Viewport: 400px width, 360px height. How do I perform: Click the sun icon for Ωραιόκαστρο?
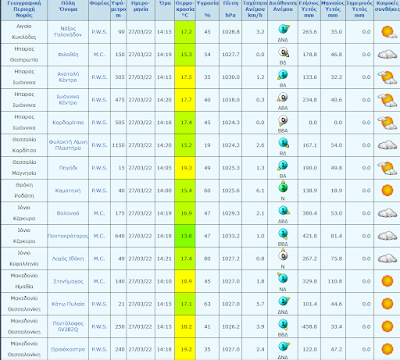click(387, 349)
